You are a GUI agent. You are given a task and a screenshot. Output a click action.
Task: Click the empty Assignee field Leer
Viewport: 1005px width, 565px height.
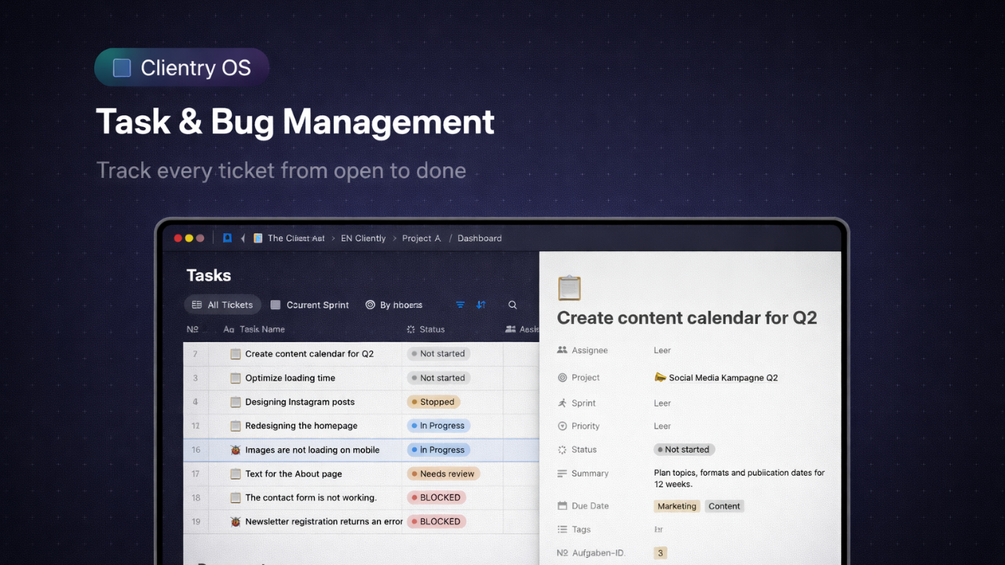click(x=662, y=350)
